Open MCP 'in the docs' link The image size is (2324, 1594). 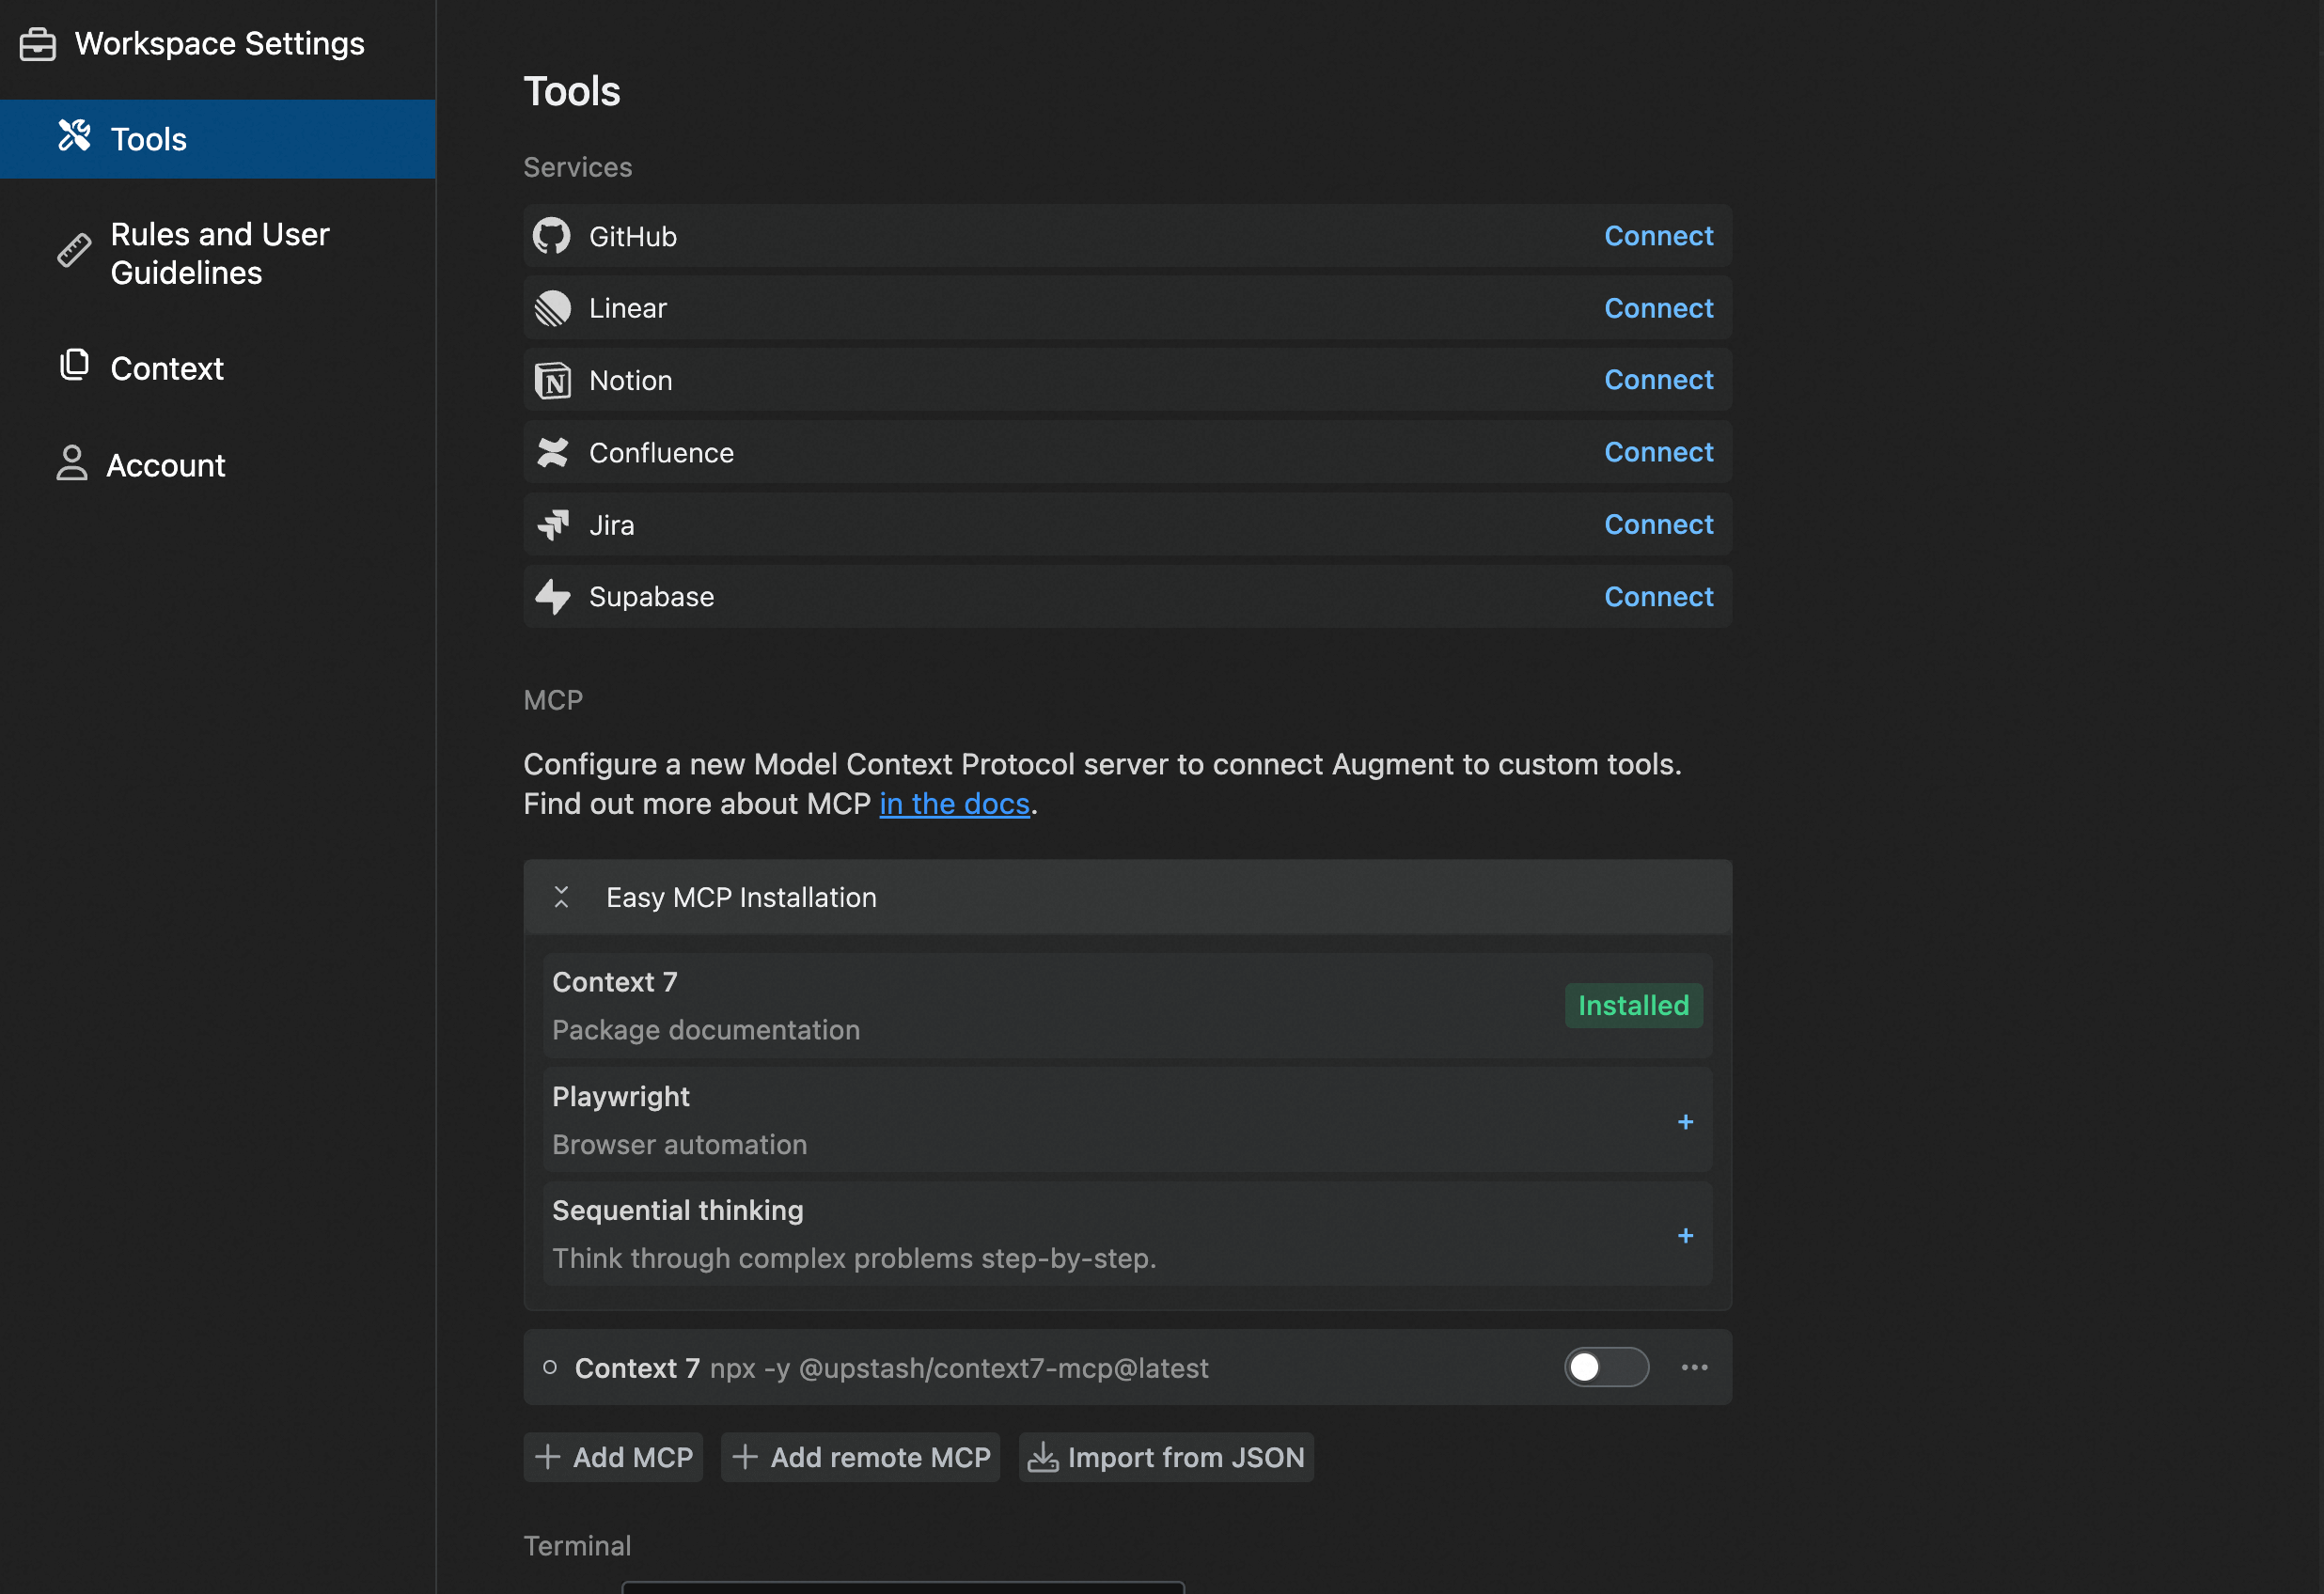click(x=955, y=804)
